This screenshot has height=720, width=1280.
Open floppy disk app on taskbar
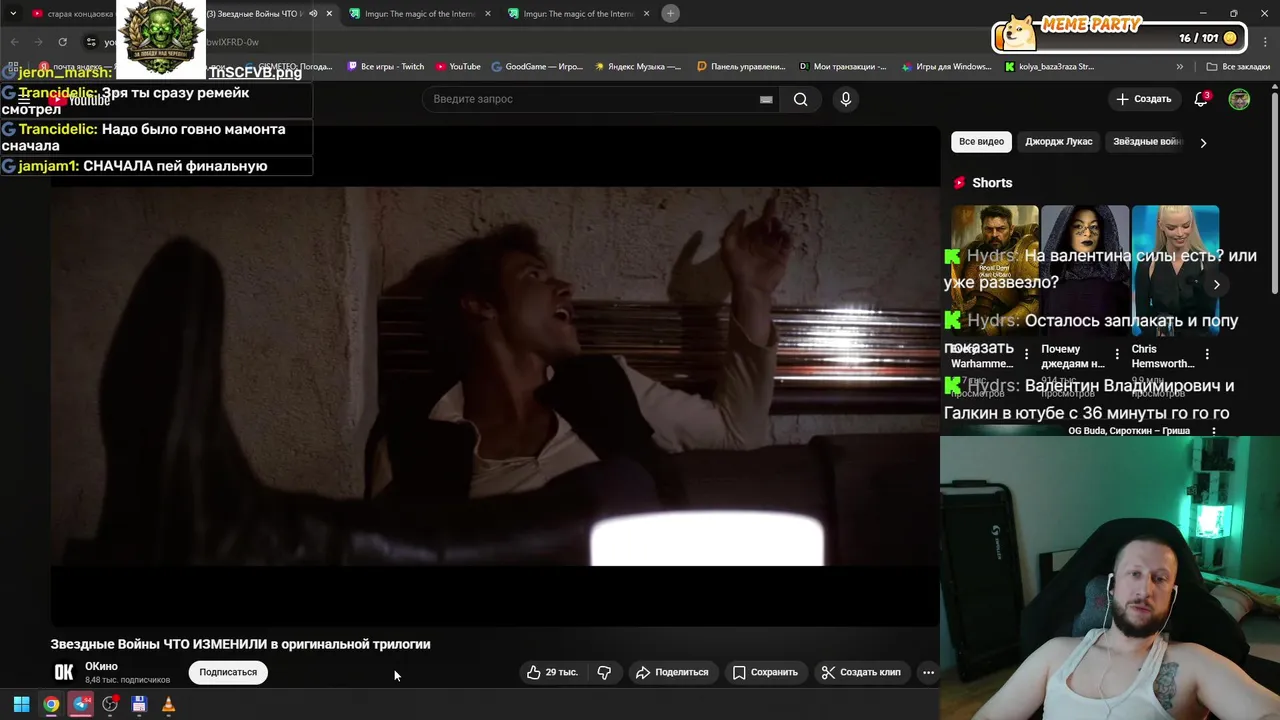pos(139,704)
